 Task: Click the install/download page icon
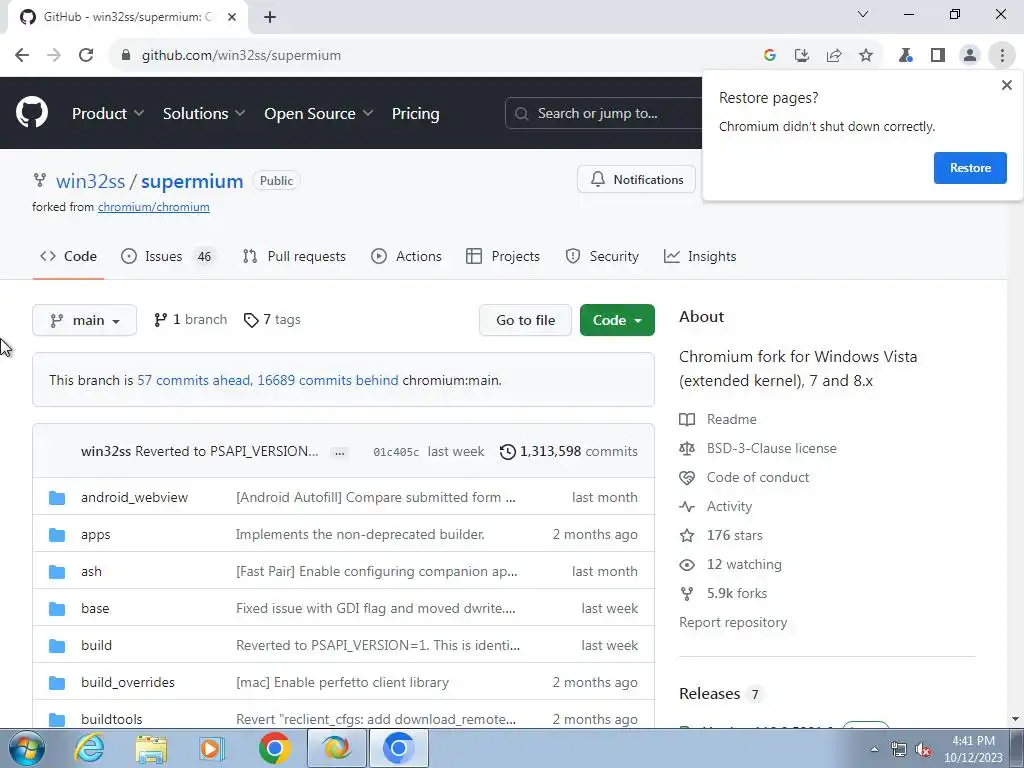point(802,56)
